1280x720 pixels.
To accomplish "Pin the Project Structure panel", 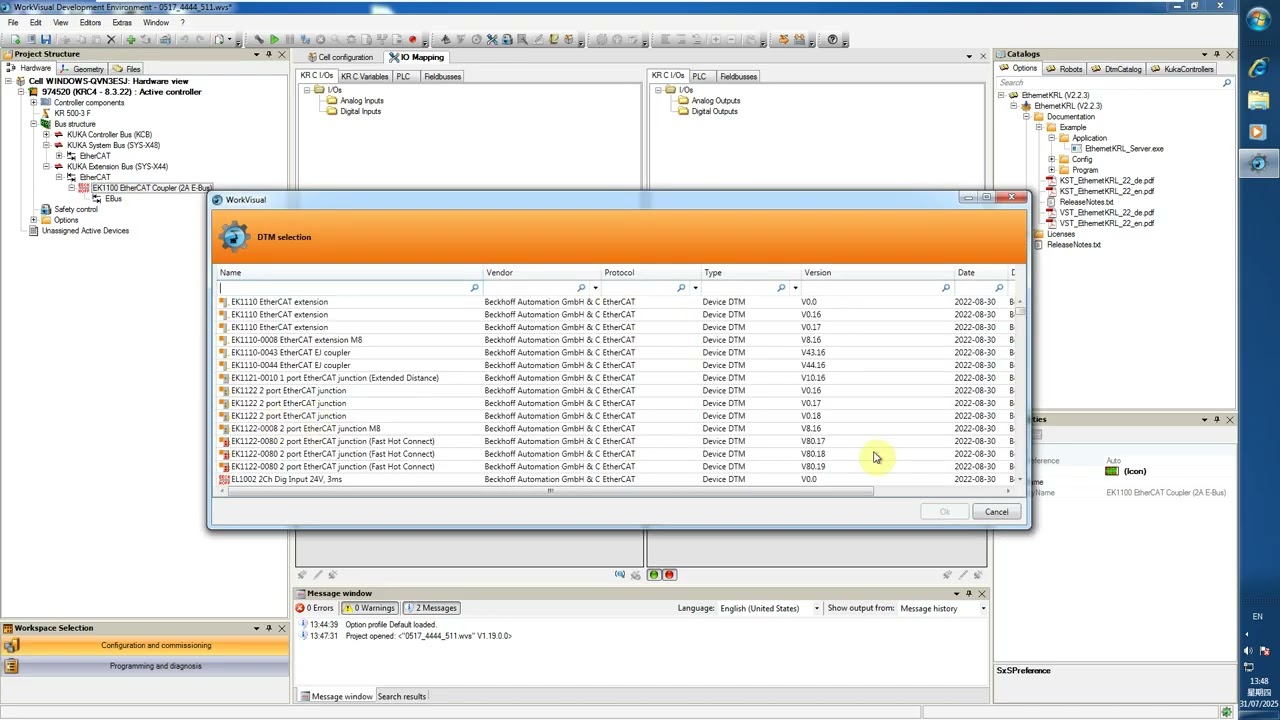I will pyautogui.click(x=268, y=54).
